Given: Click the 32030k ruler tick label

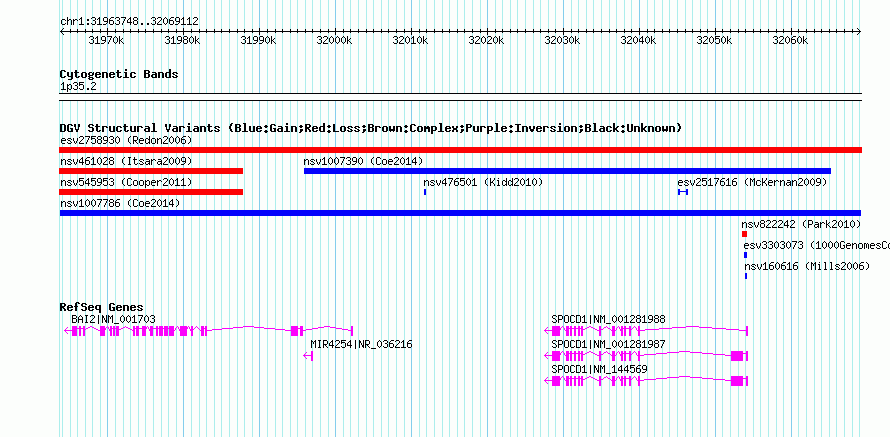Looking at the screenshot, I should pos(562,41).
